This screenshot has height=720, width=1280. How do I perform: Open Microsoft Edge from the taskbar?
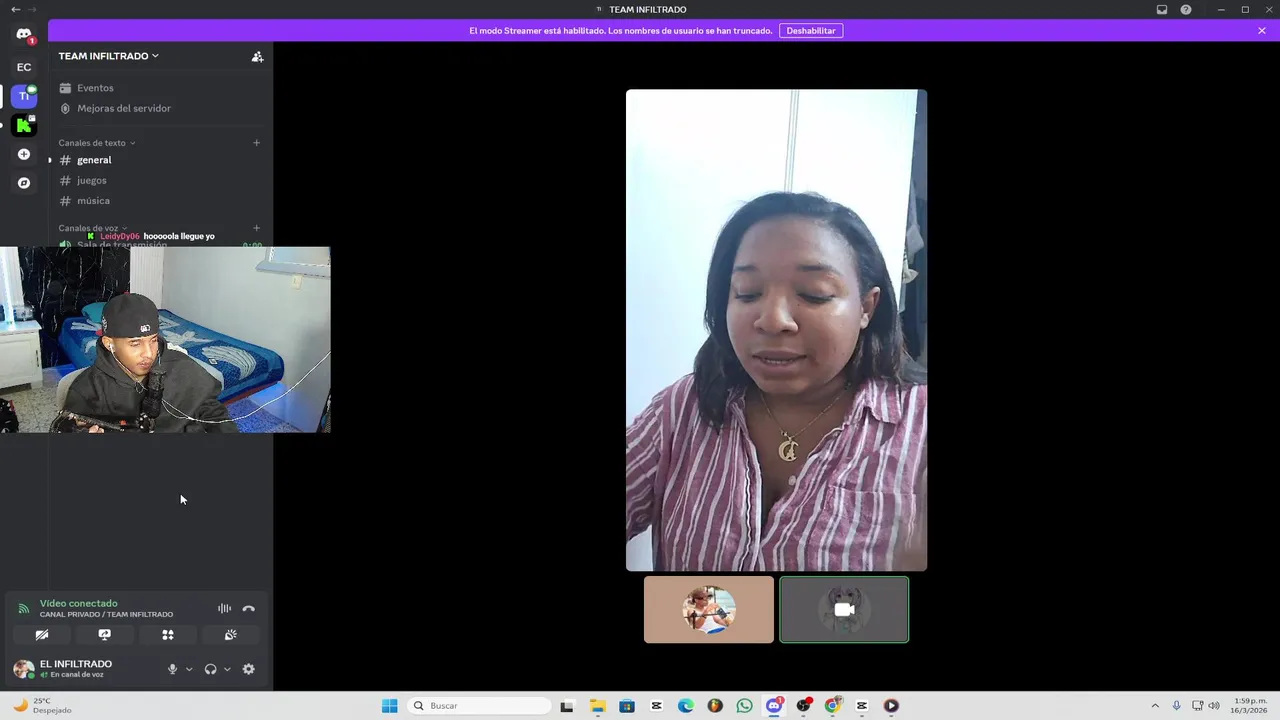(686, 706)
